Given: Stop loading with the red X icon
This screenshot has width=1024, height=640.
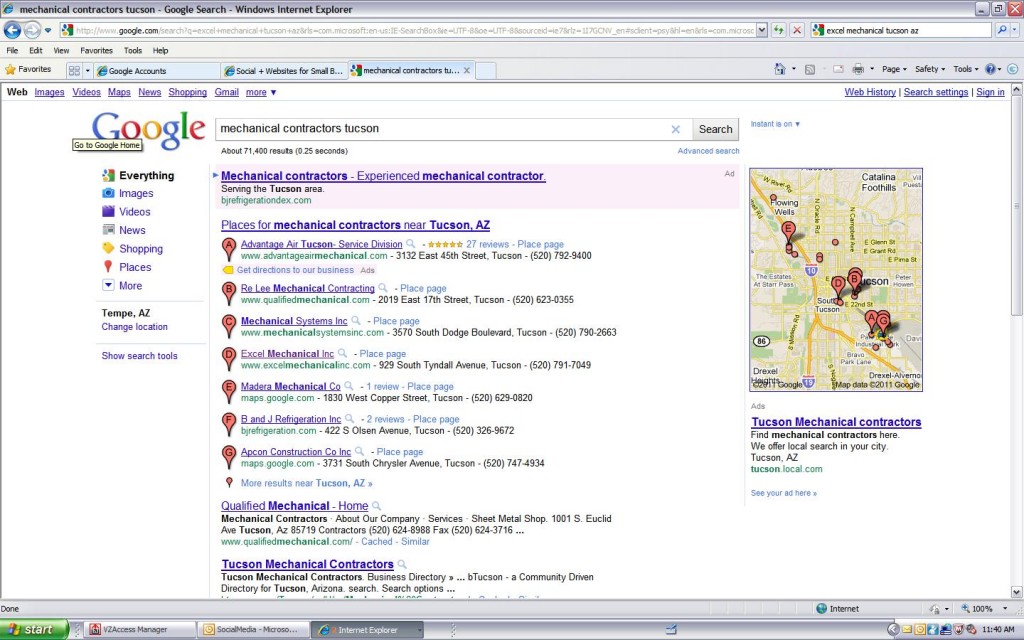Looking at the screenshot, I should [x=797, y=30].
